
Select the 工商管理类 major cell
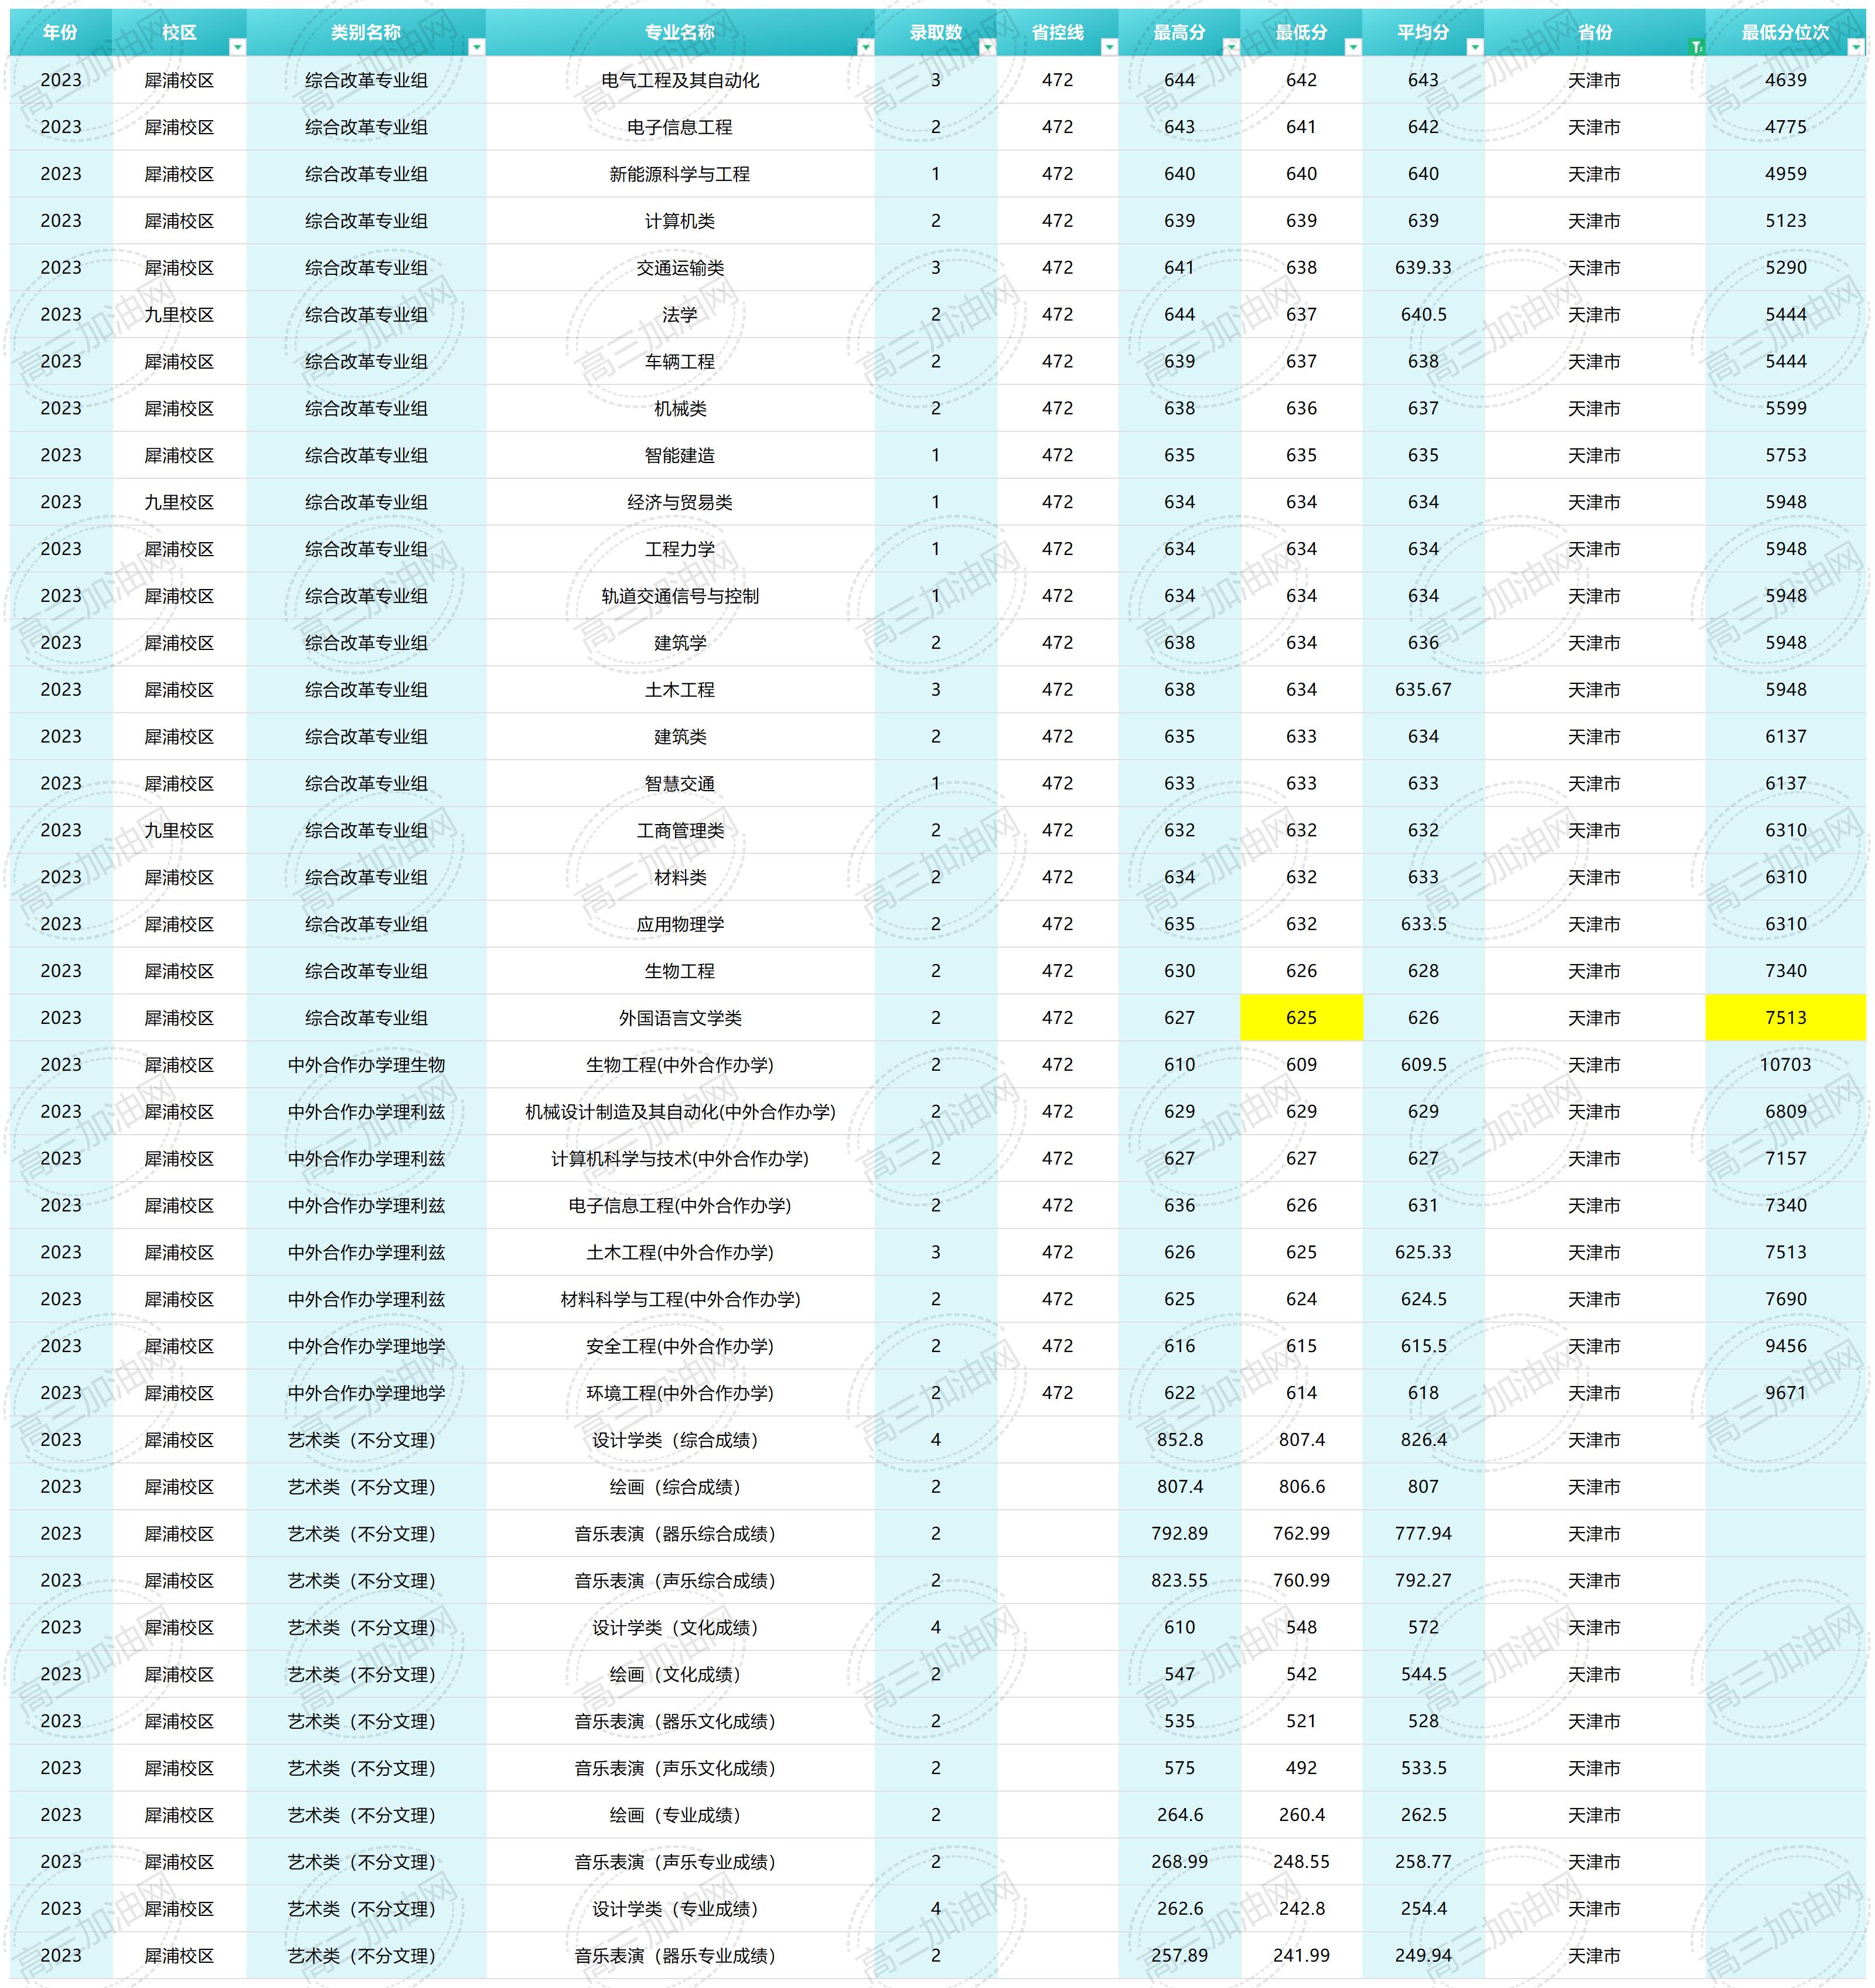[680, 830]
